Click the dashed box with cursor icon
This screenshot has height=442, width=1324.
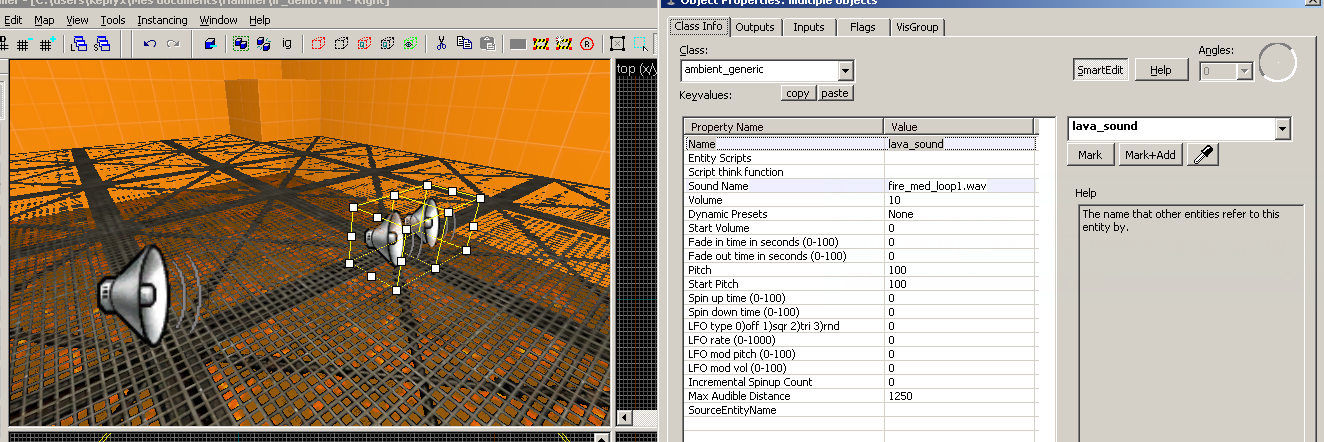click(x=641, y=43)
